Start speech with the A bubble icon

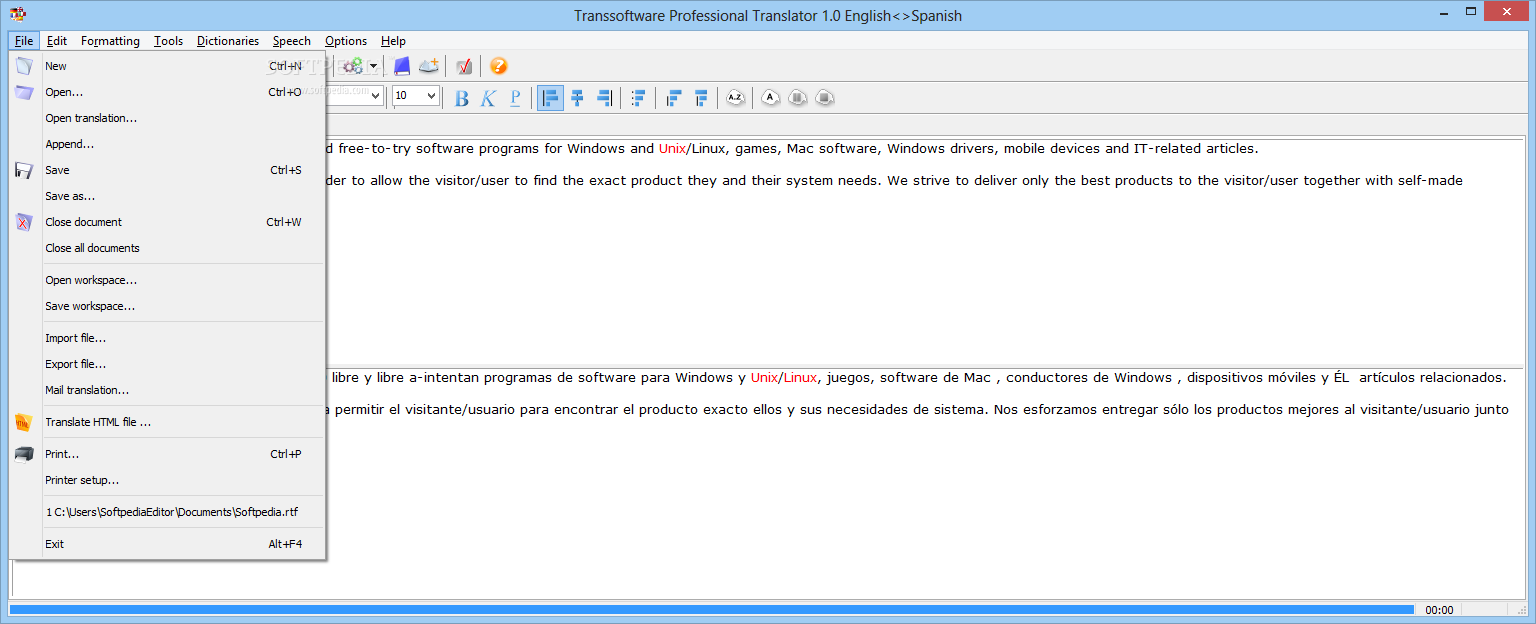pos(770,98)
